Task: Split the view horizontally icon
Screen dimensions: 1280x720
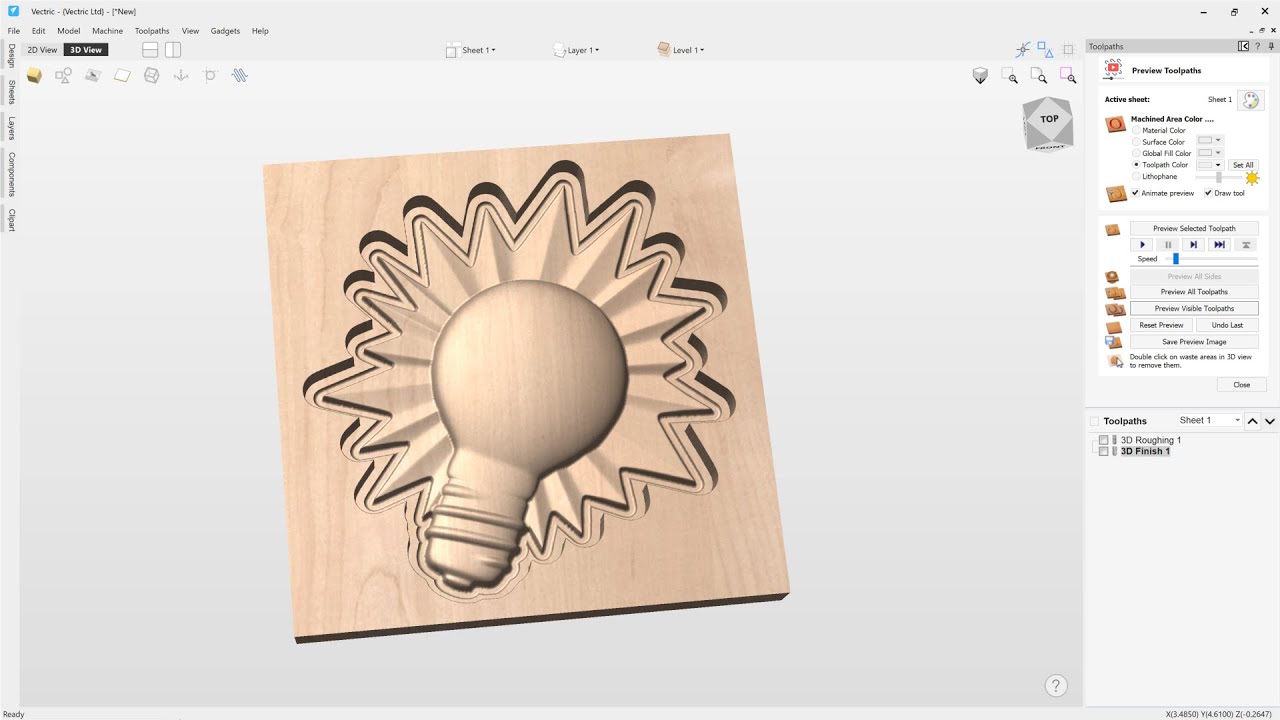Action: [150, 50]
